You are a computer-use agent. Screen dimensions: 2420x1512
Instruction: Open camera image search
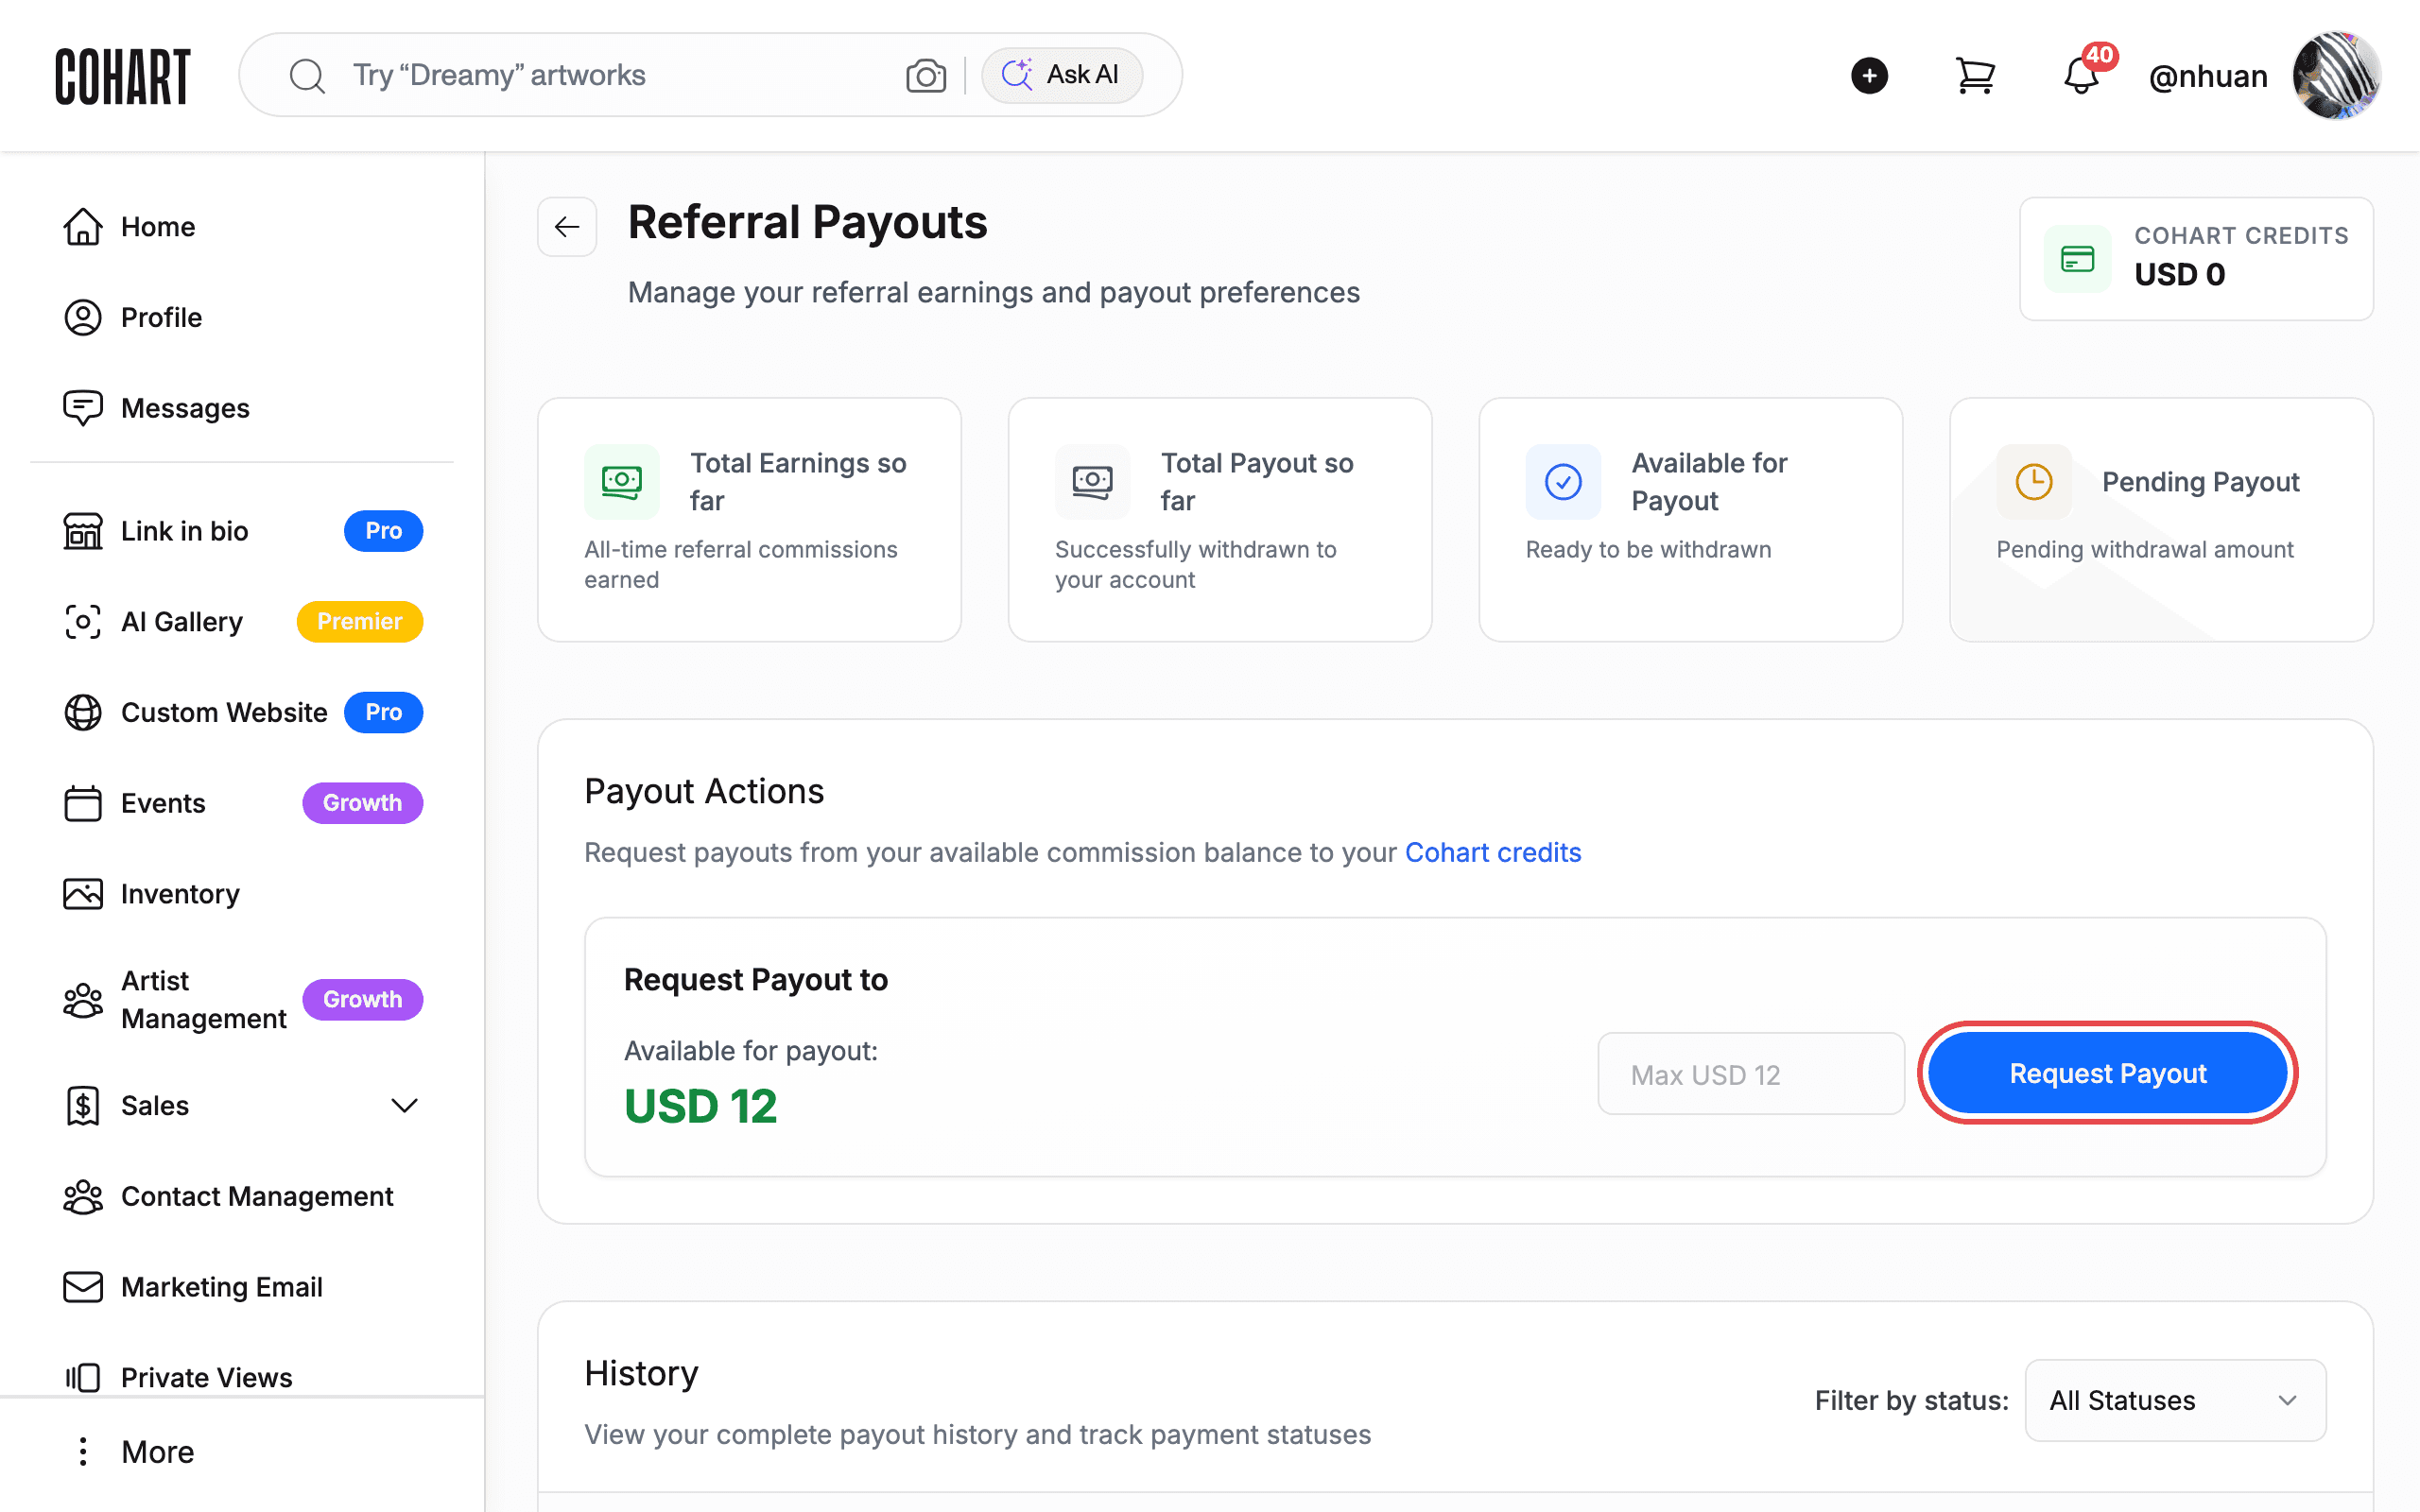926,76
